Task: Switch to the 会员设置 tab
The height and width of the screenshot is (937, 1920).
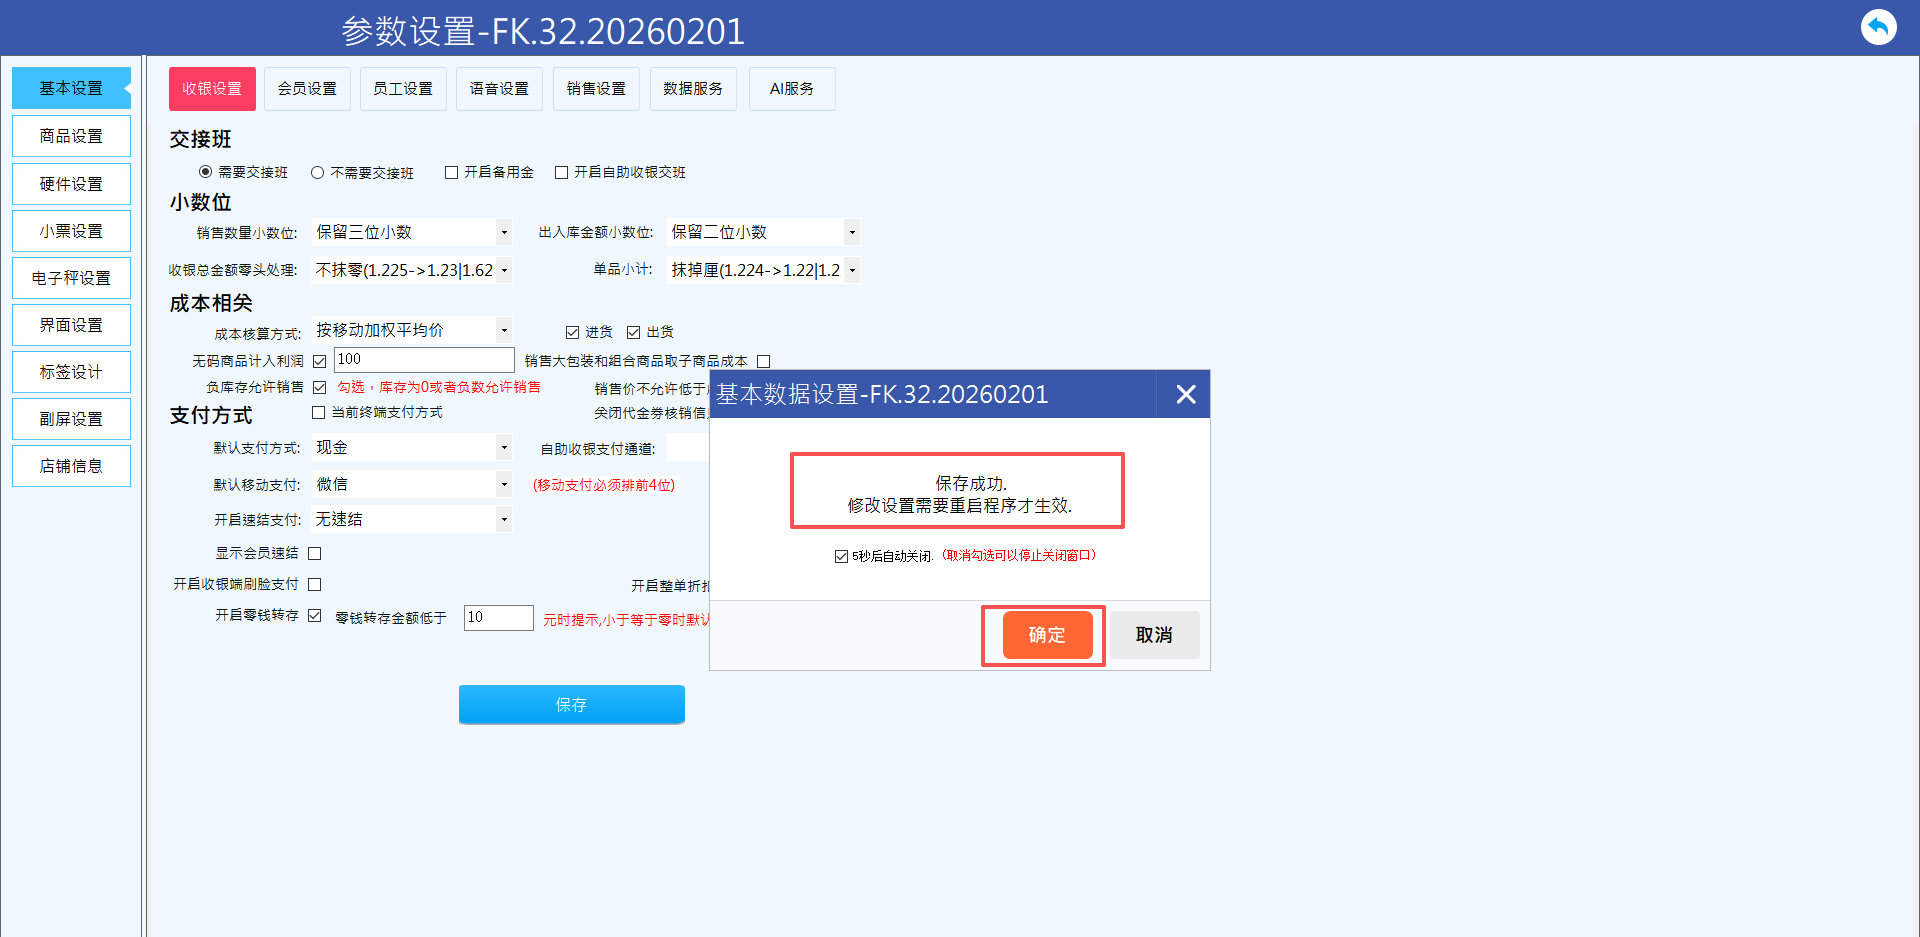Action: [307, 89]
